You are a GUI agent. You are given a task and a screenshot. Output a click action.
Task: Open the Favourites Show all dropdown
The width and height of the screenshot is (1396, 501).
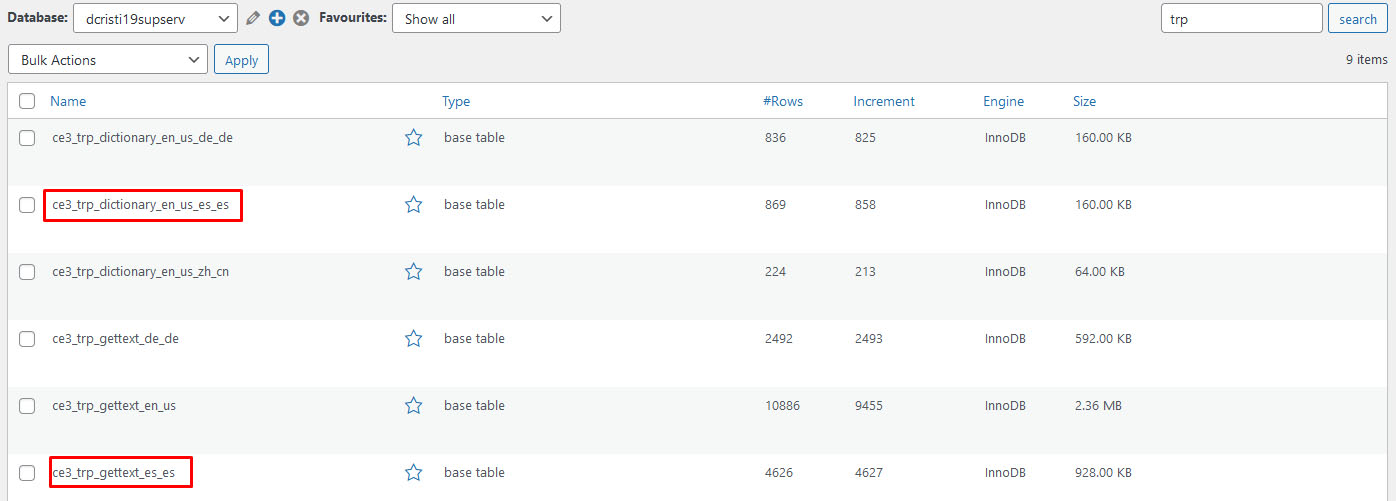pyautogui.click(x=476, y=18)
